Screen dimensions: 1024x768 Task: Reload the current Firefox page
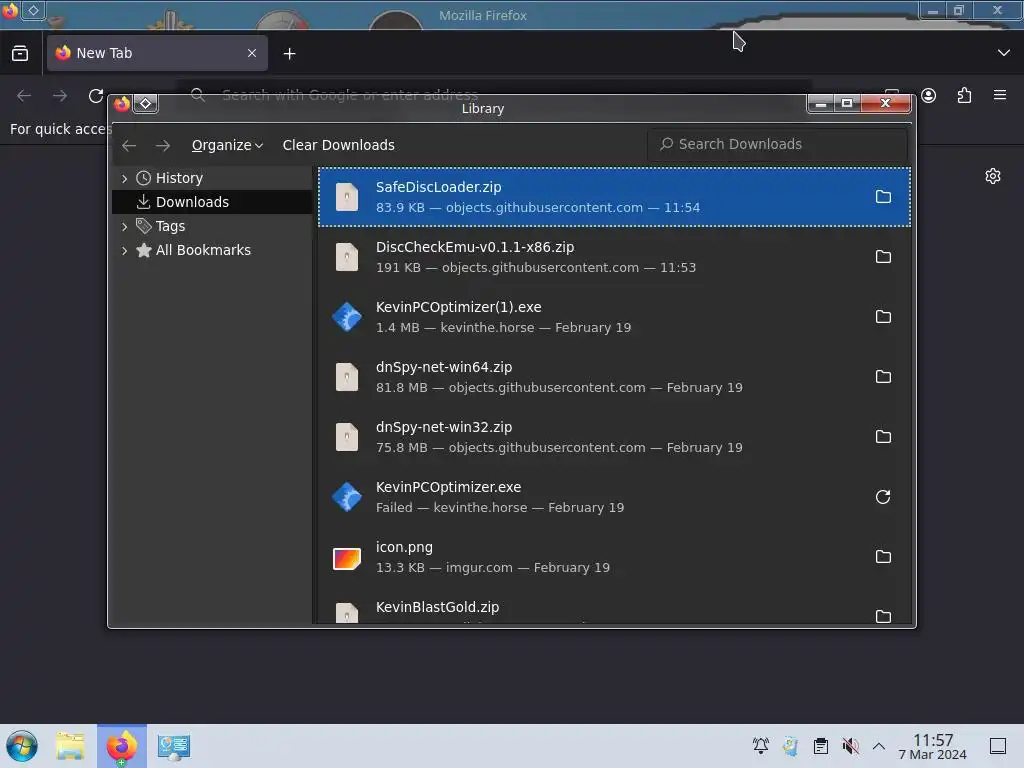coord(96,96)
